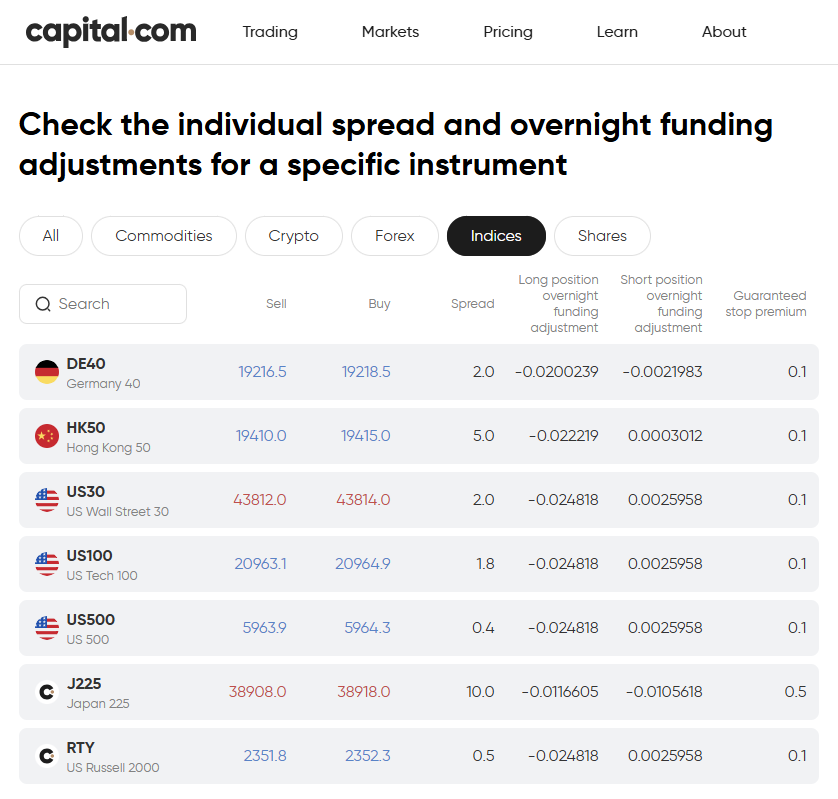Open the Pricing navigation item

508,32
